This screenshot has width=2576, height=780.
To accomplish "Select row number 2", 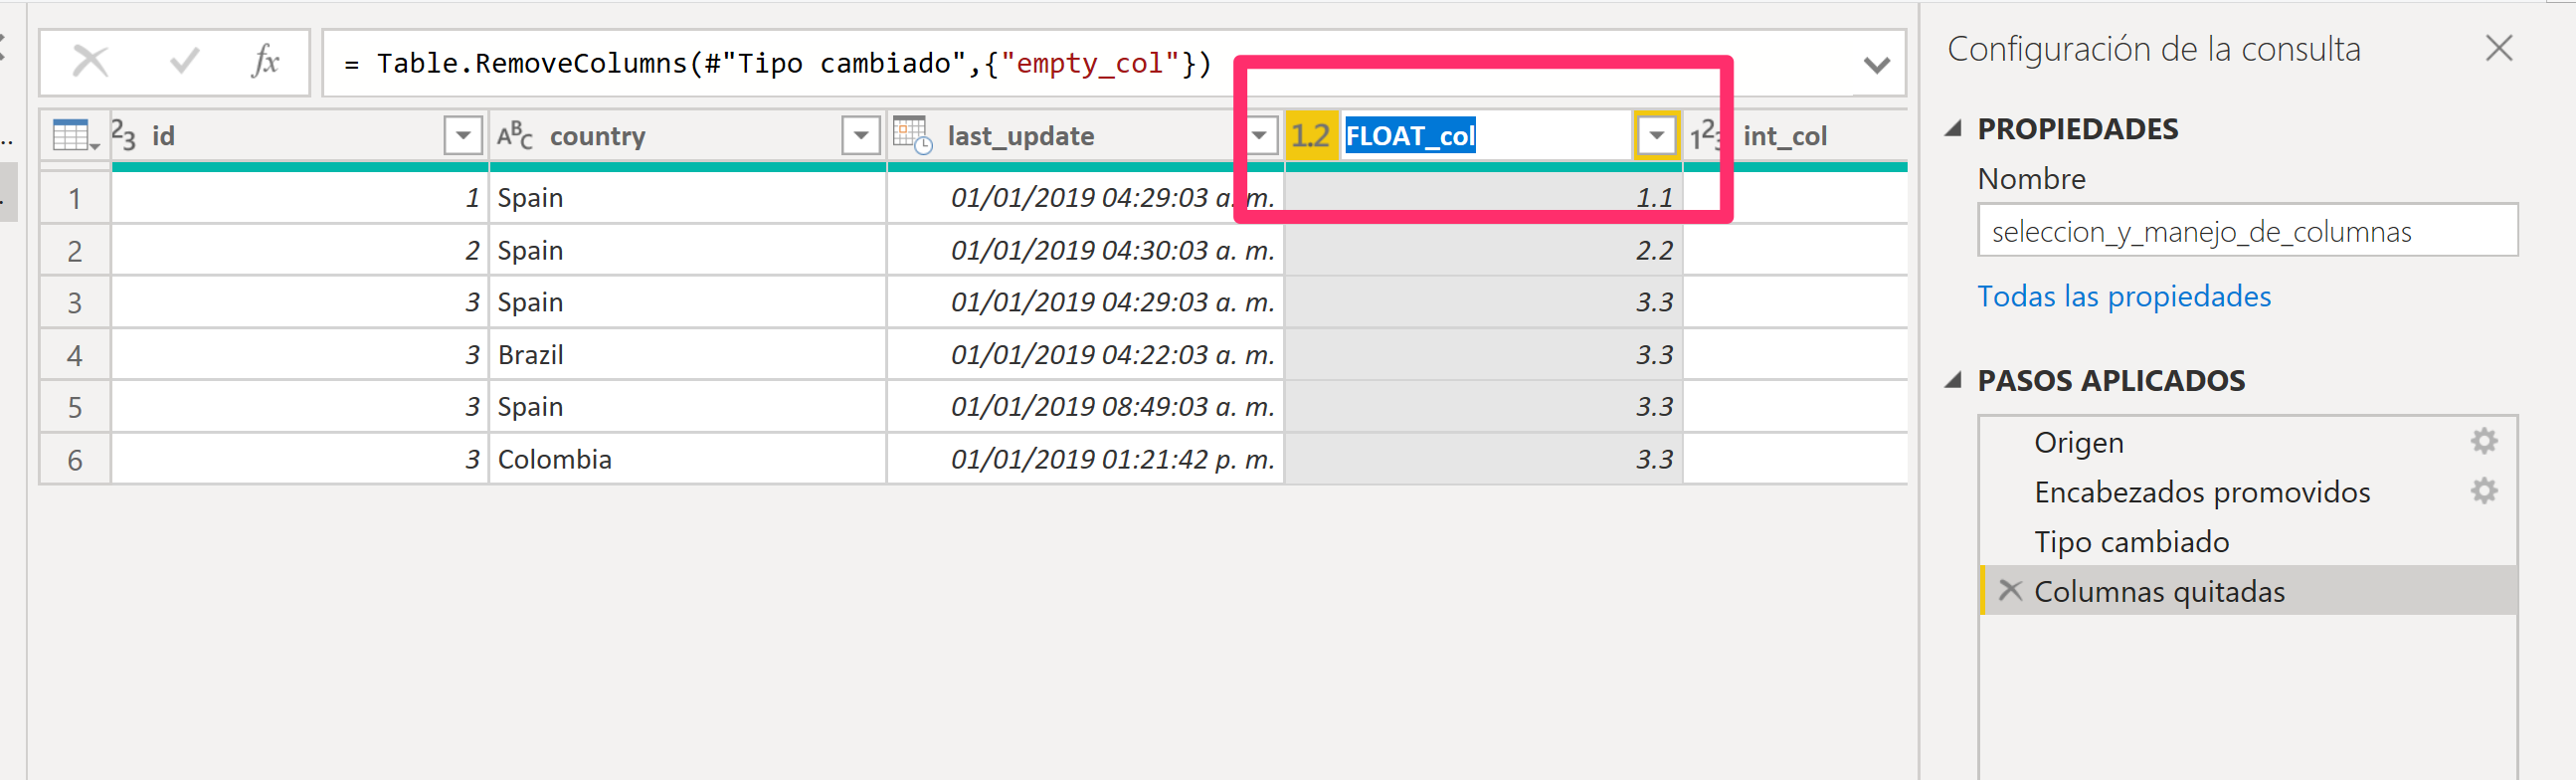I will pyautogui.click(x=75, y=251).
